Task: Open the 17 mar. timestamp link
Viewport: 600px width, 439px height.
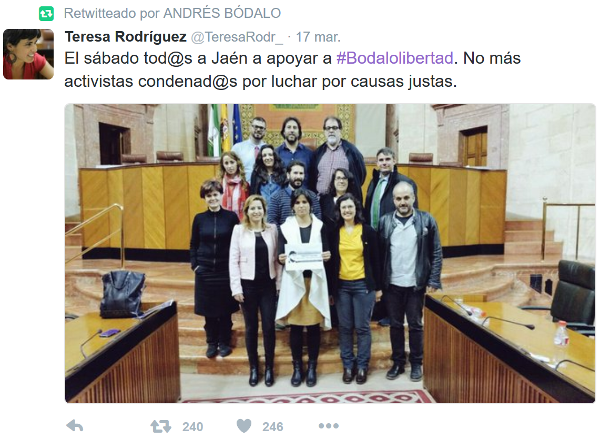Action: 318,37
